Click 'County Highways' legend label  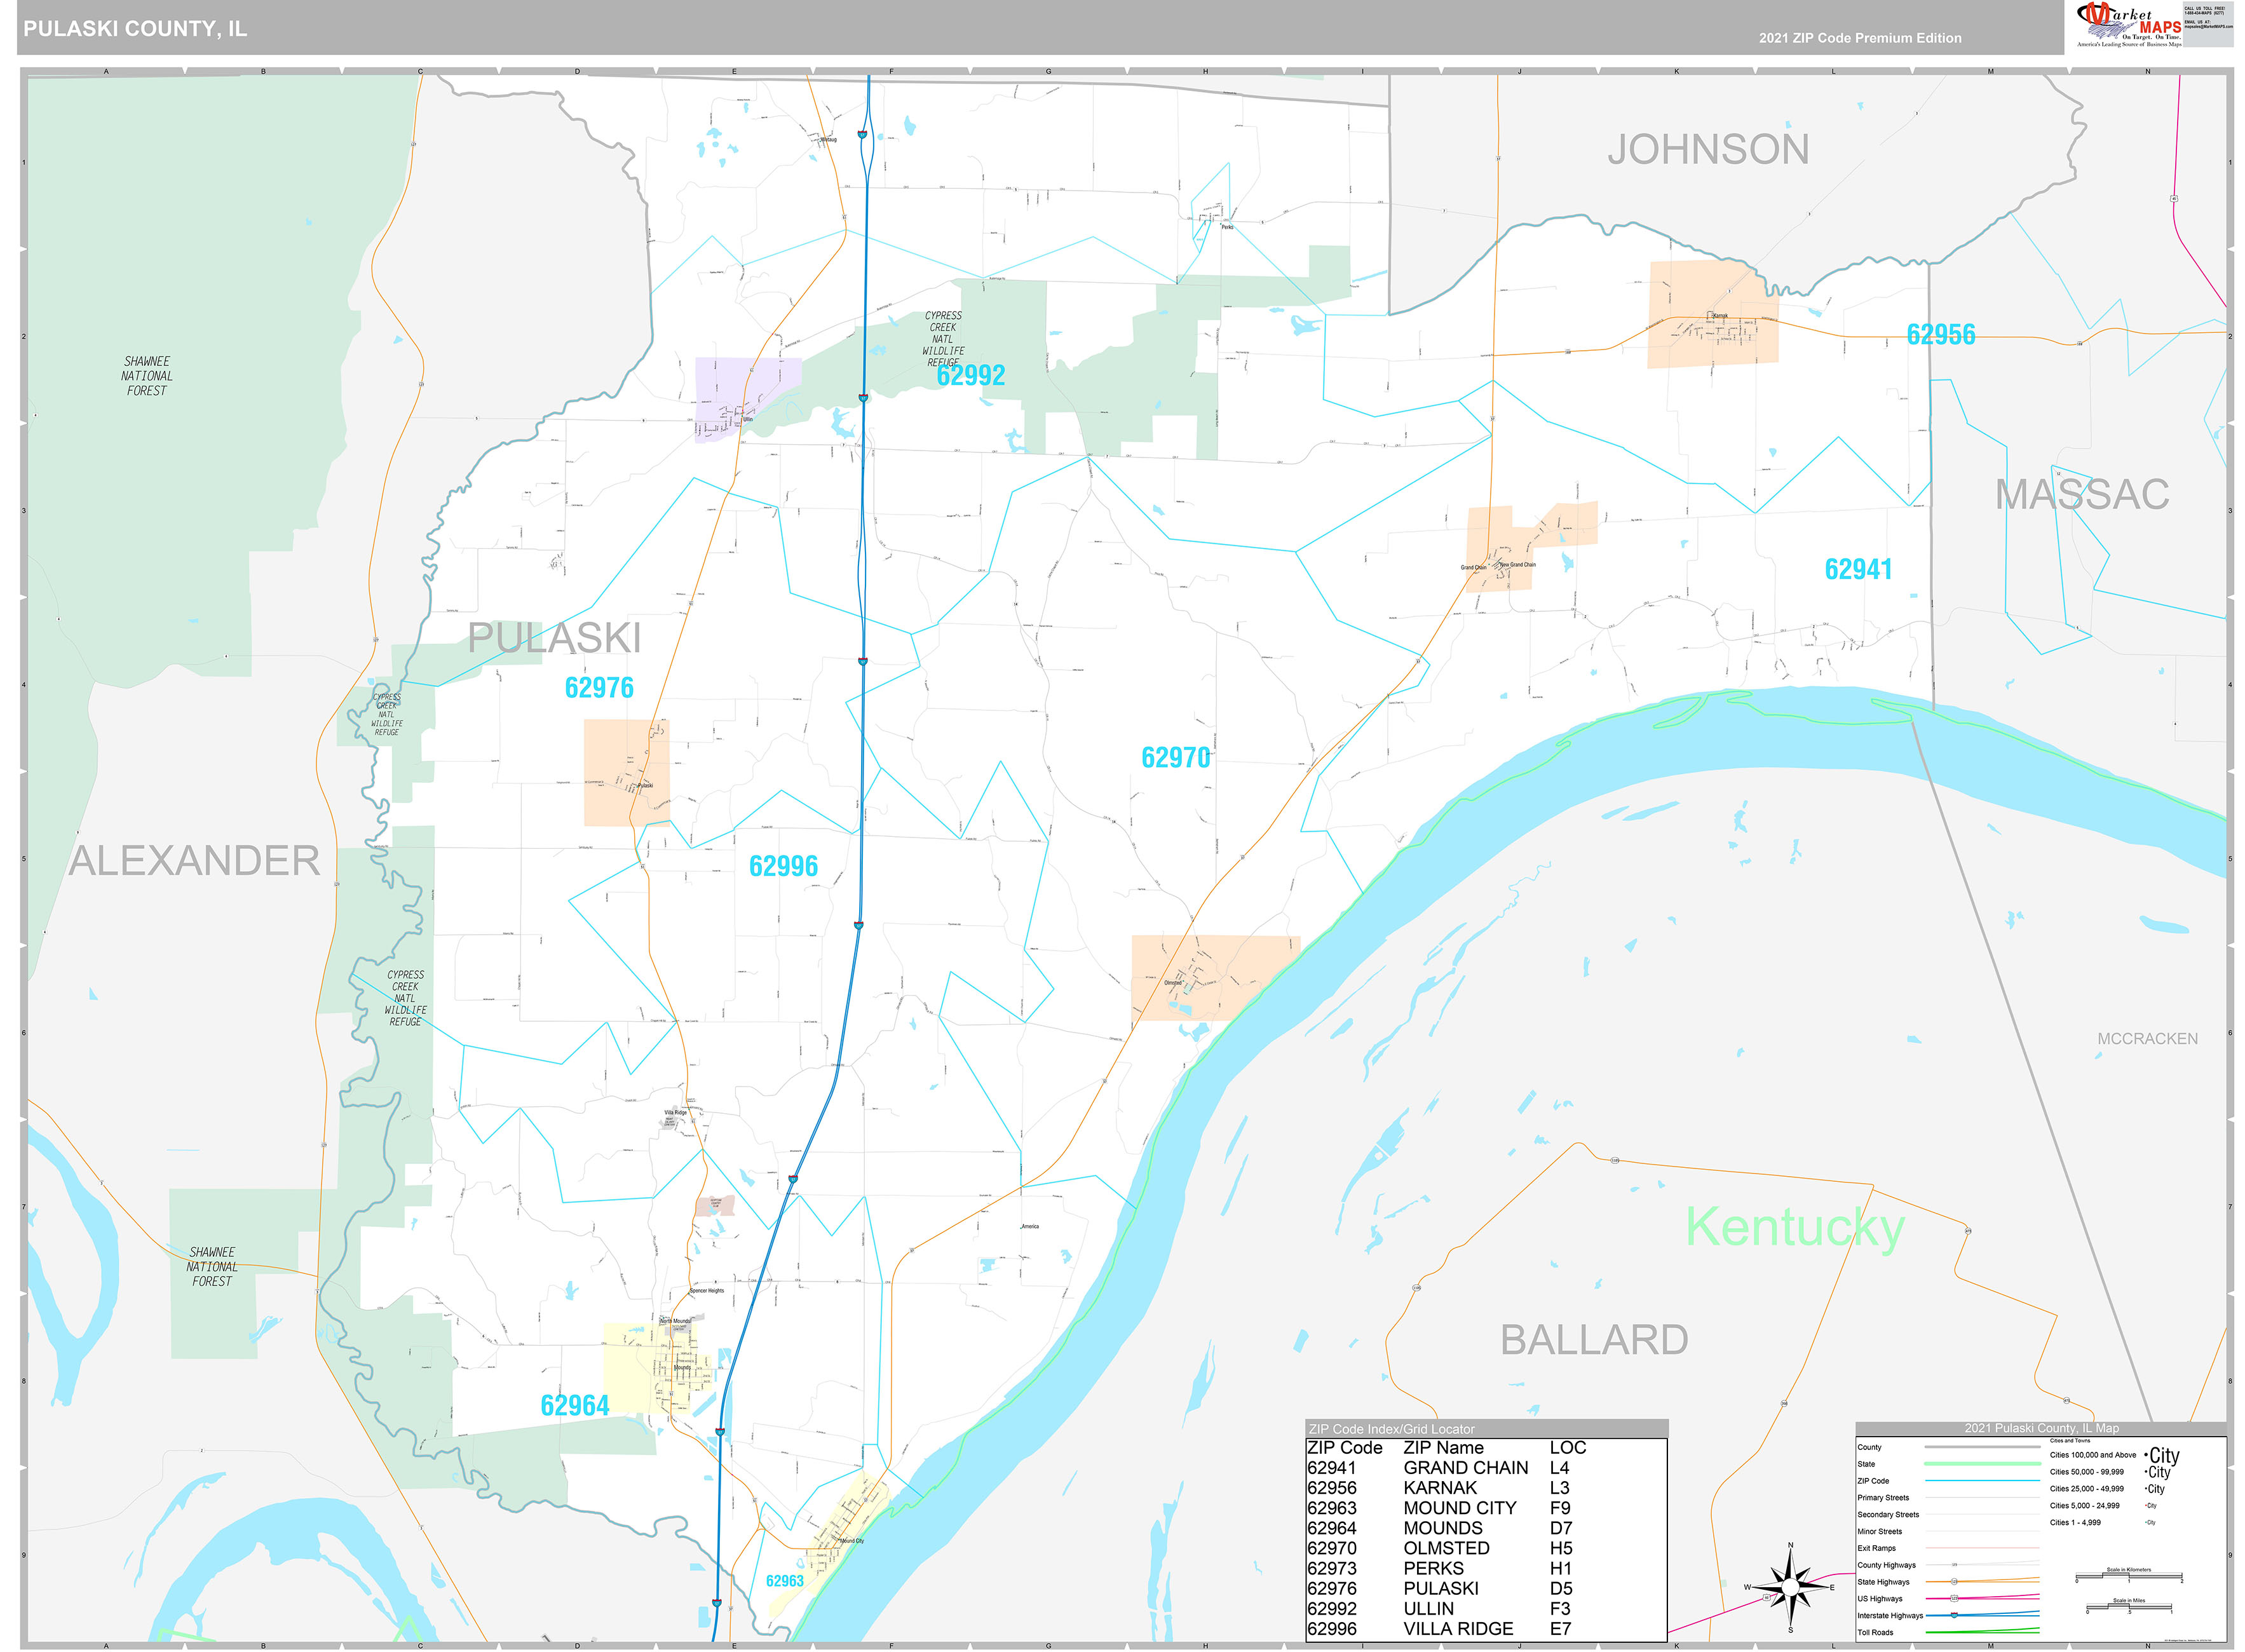[1887, 1565]
